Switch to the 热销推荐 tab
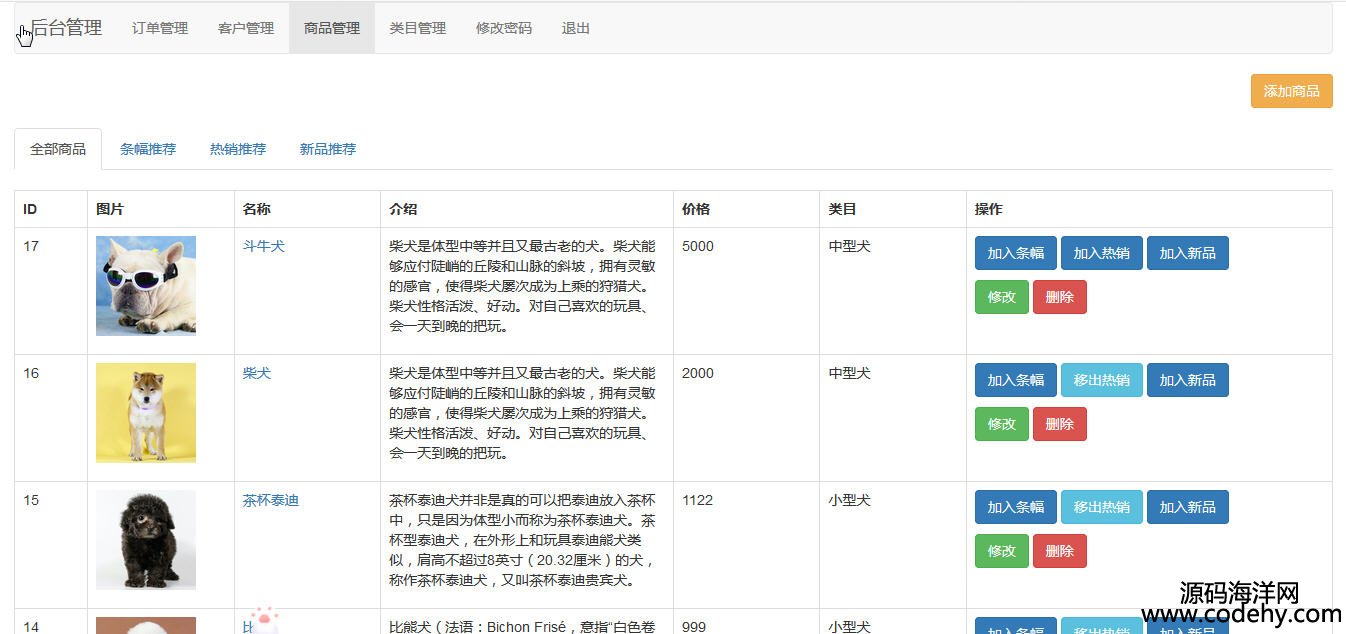 tap(238, 149)
